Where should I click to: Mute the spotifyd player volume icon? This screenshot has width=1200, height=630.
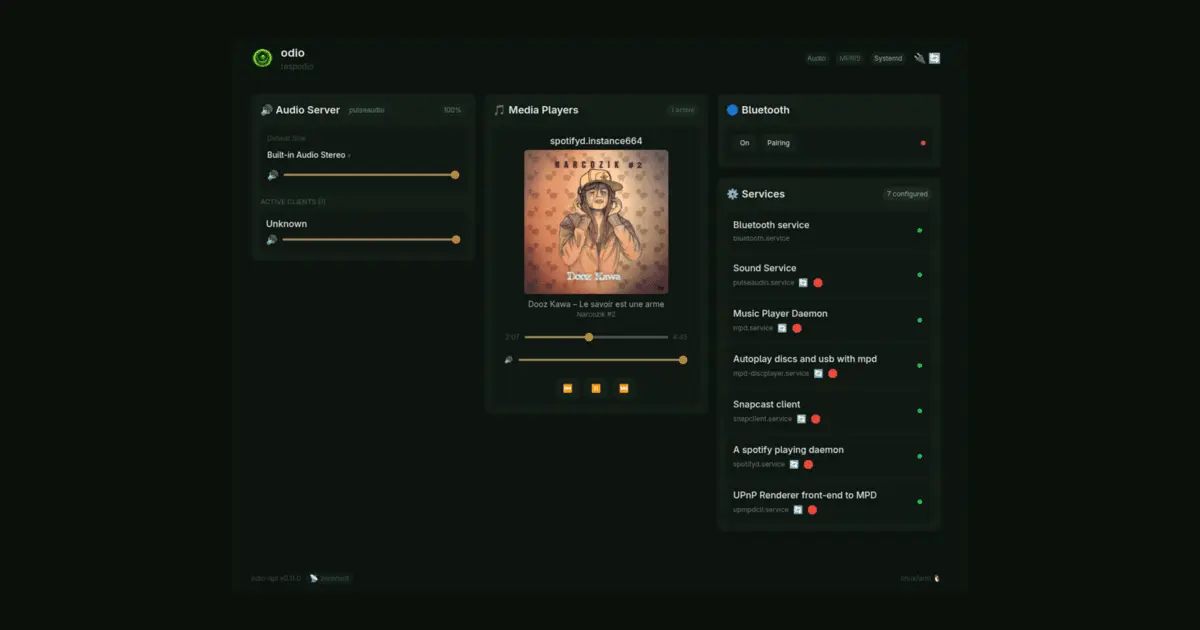coord(508,360)
